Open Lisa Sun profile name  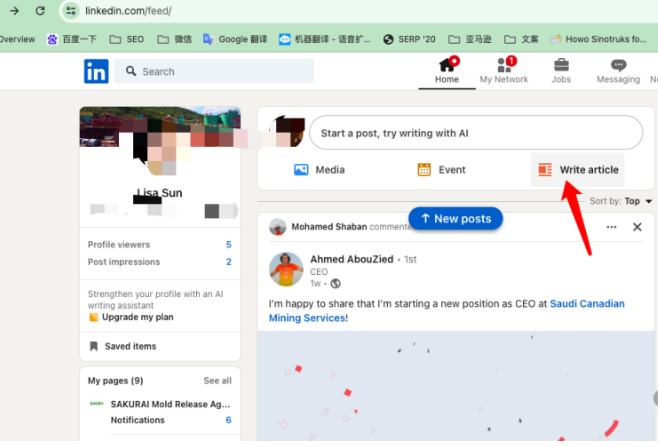160,193
